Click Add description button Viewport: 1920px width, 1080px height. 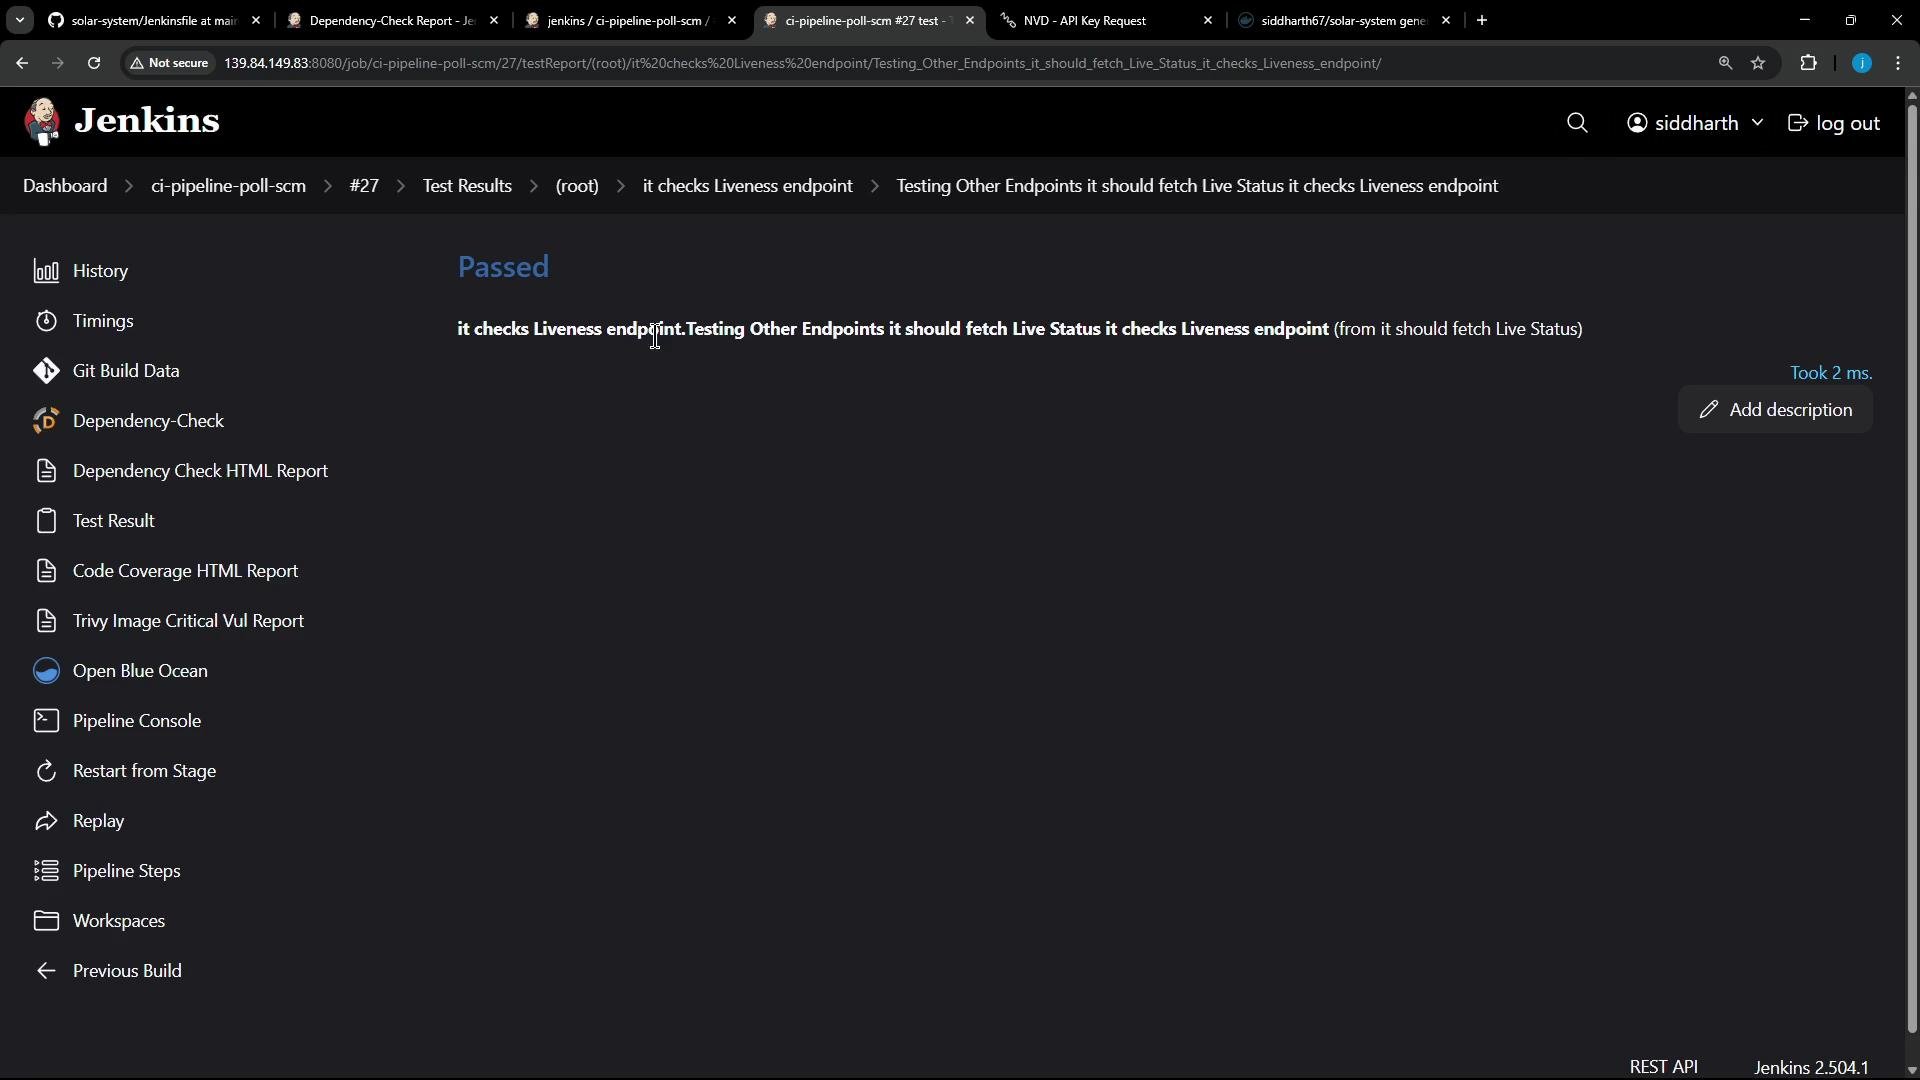click(x=1775, y=410)
